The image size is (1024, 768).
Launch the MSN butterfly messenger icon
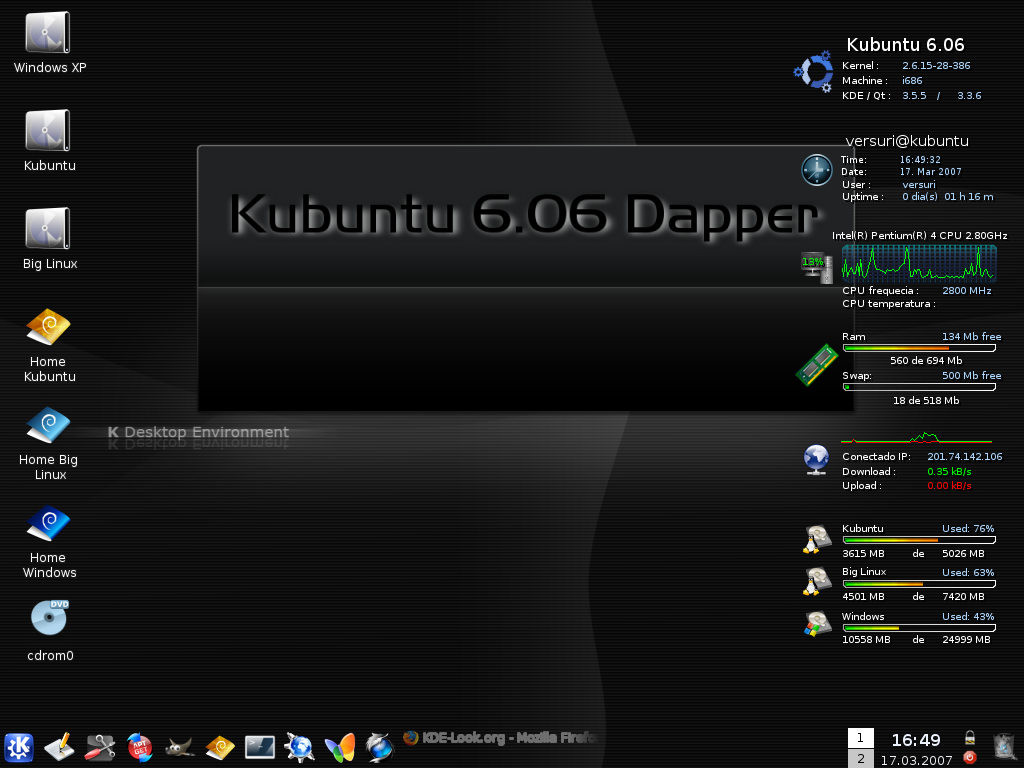pos(340,747)
